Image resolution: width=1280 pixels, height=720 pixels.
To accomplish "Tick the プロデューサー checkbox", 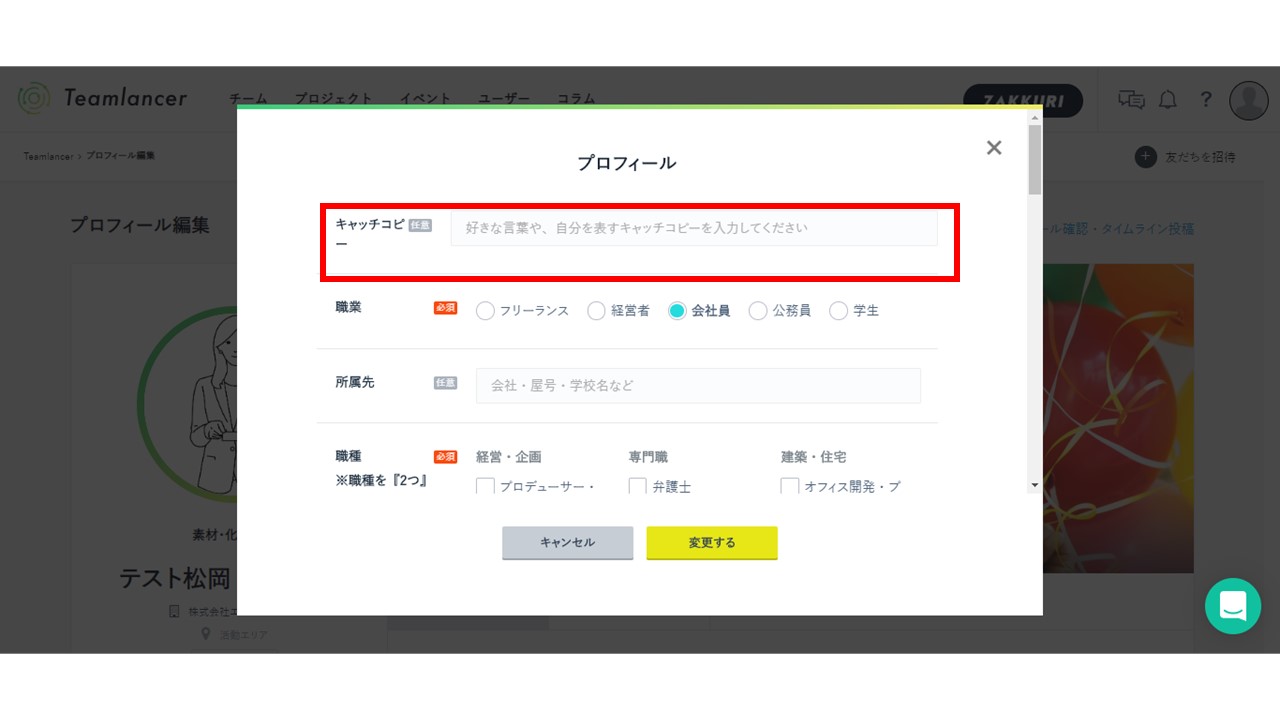I will pyautogui.click(x=485, y=487).
